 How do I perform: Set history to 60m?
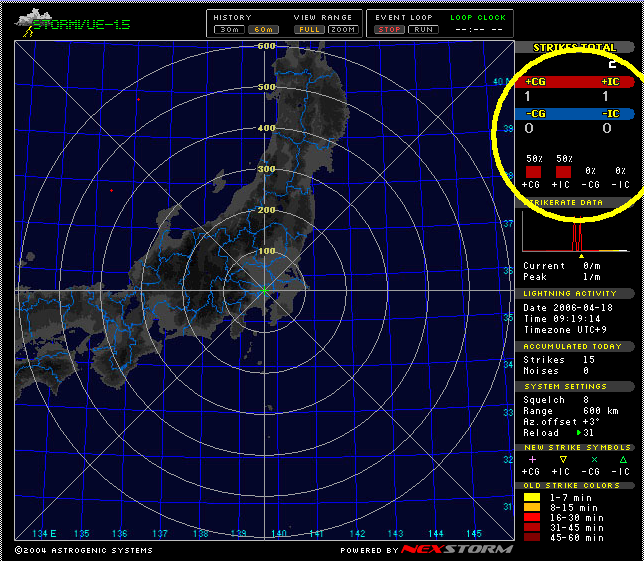[x=263, y=30]
